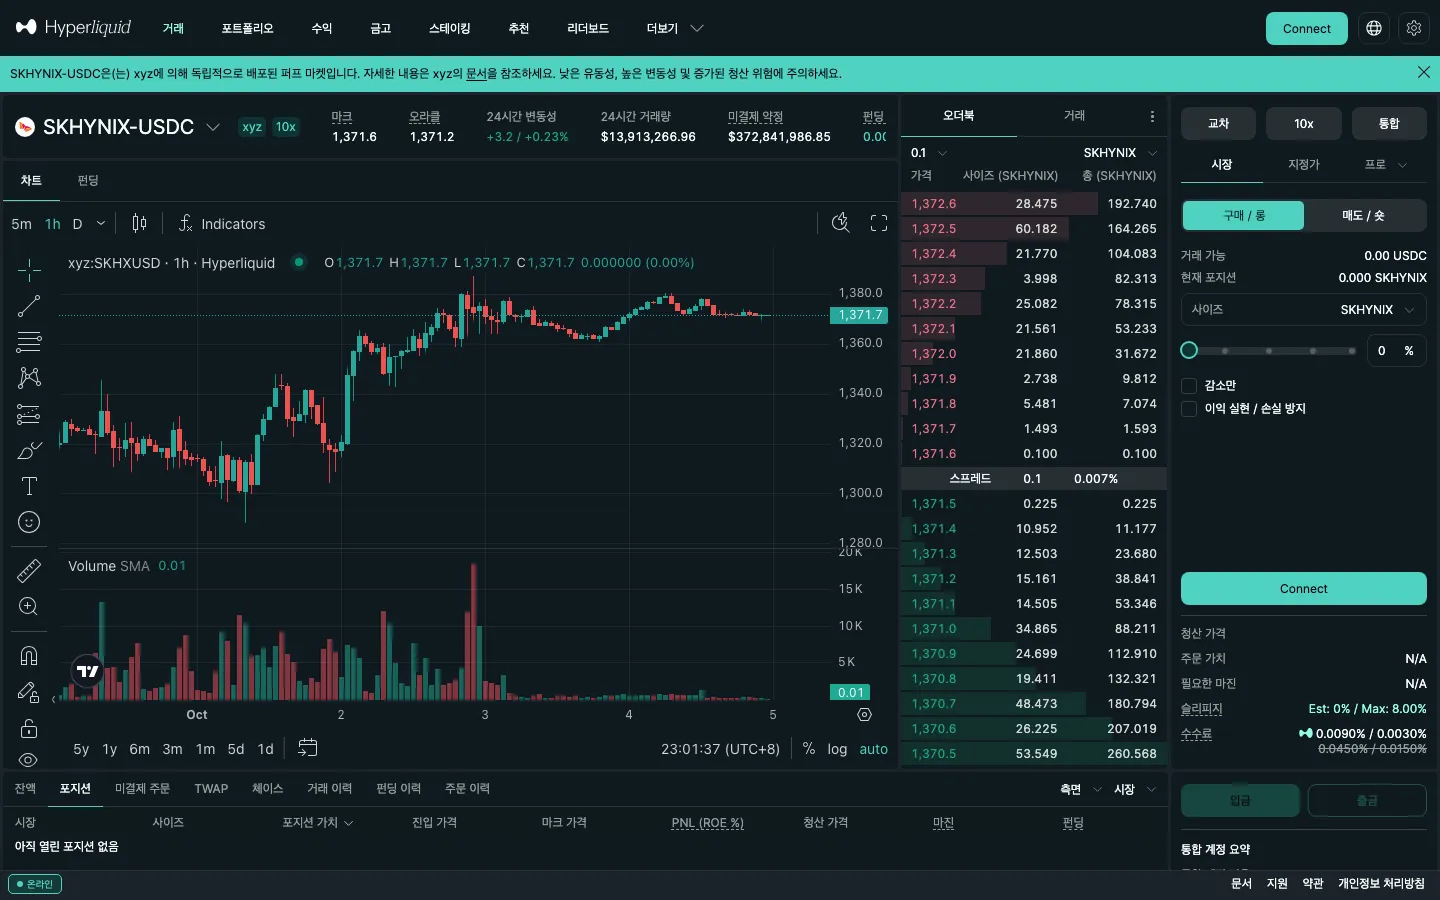This screenshot has width=1440, height=900.
Task: Select 구매 / 롱 buy side
Action: [1244, 215]
